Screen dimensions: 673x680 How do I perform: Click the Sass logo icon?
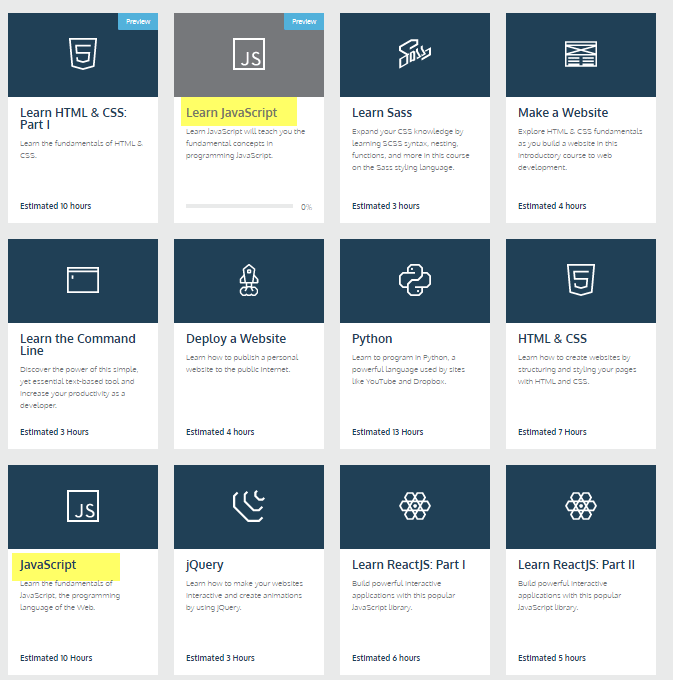415,54
